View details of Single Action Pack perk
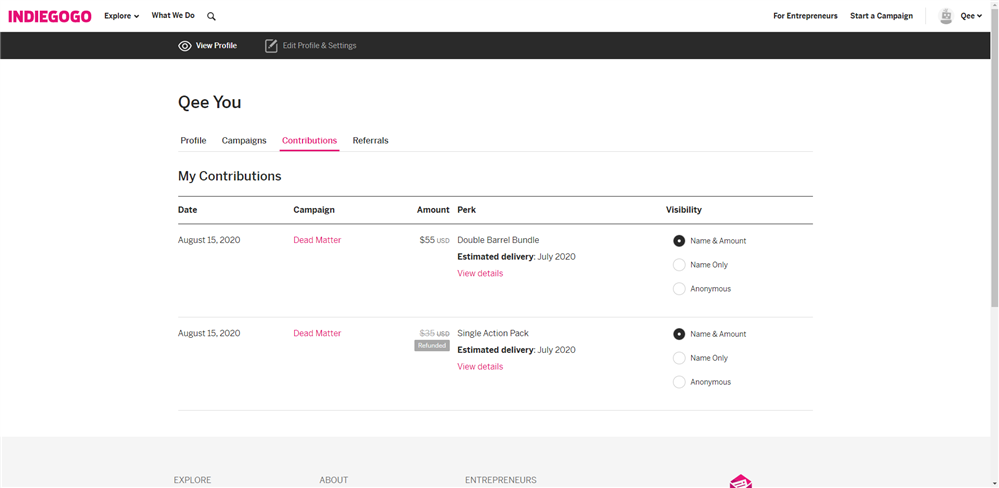The image size is (999, 488). [x=480, y=366]
